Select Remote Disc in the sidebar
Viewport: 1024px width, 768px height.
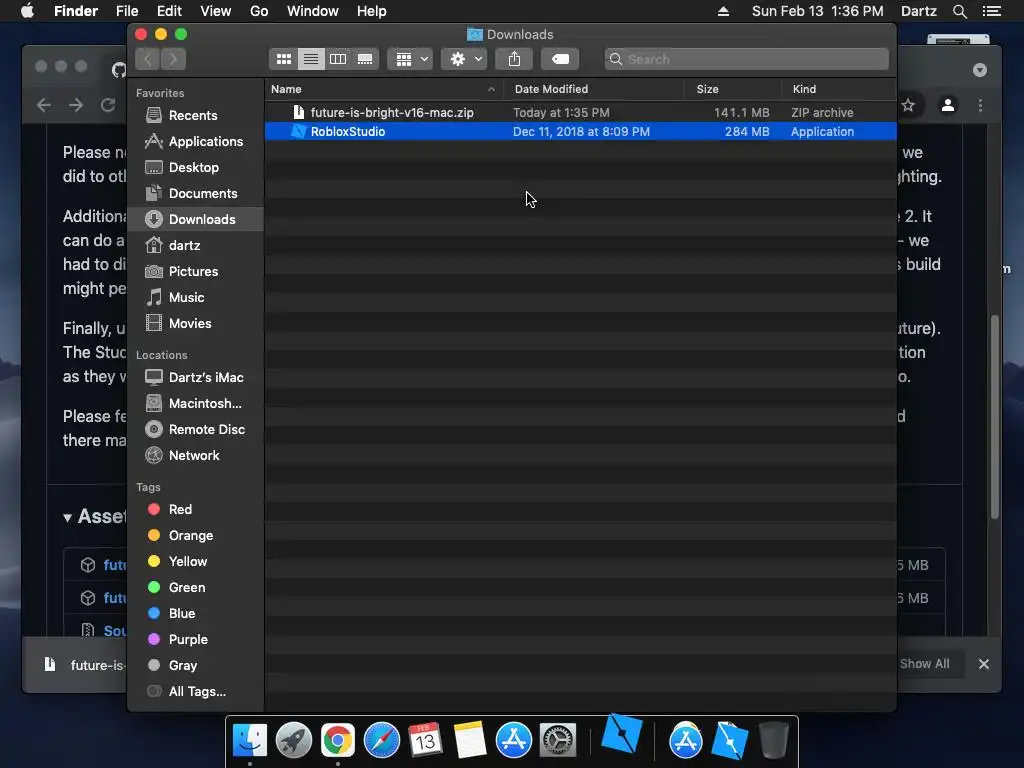tap(196, 430)
